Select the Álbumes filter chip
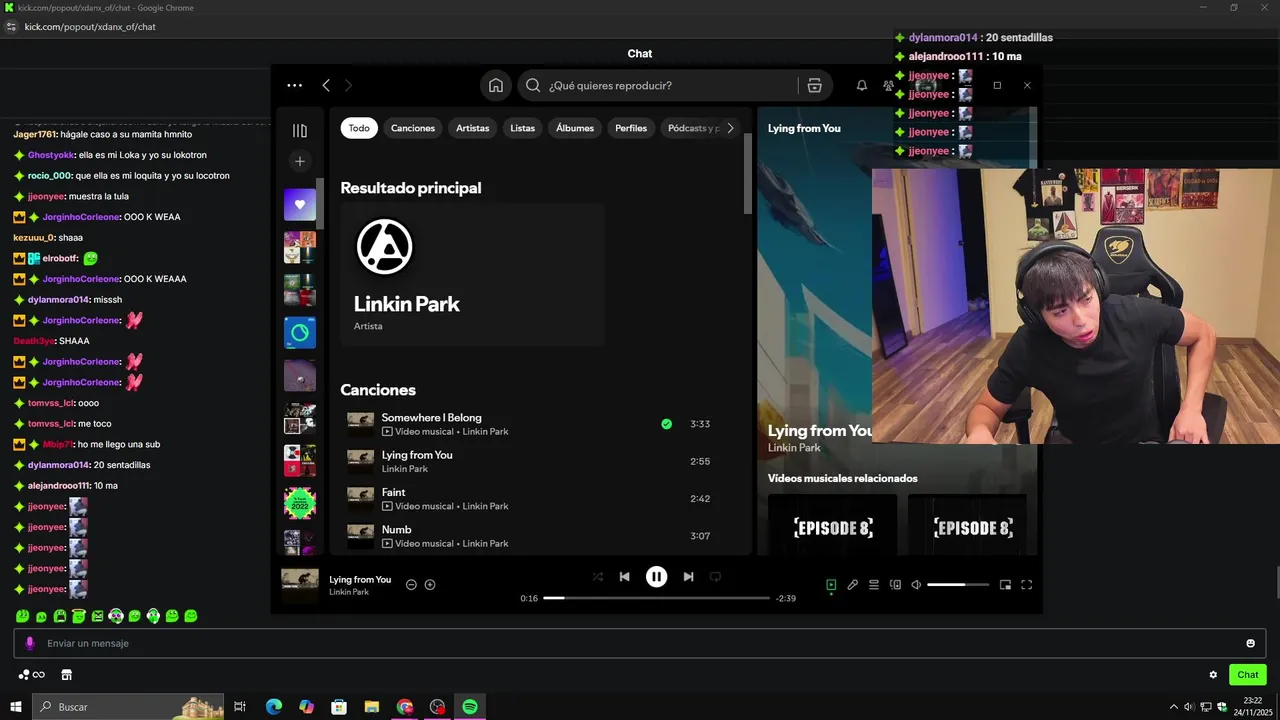 pyautogui.click(x=575, y=128)
